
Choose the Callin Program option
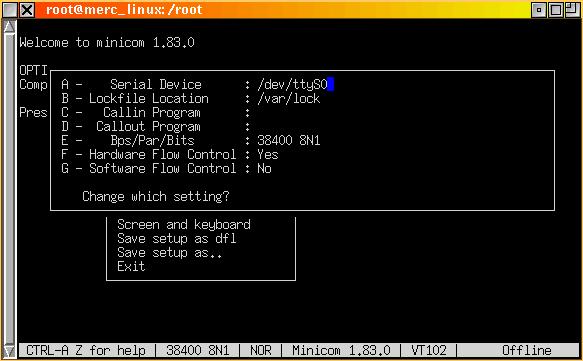coord(156,113)
